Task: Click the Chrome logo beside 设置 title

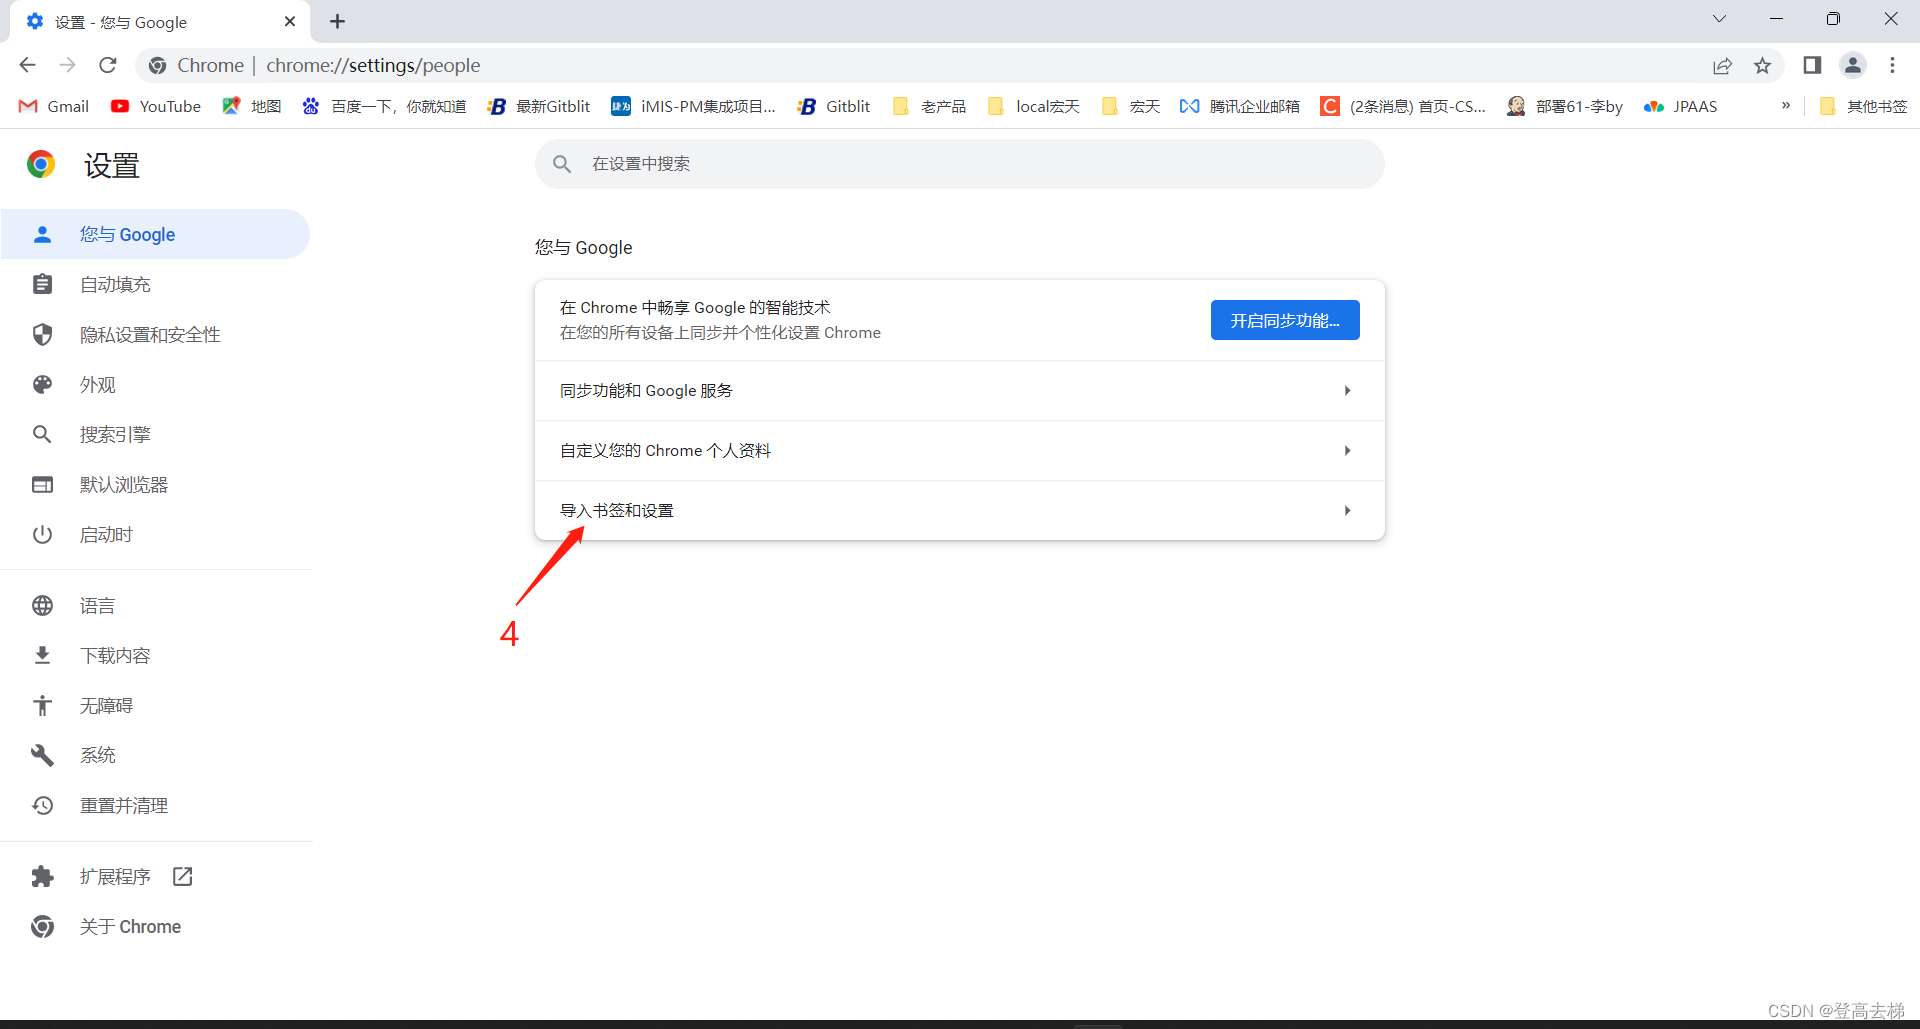Action: (41, 164)
